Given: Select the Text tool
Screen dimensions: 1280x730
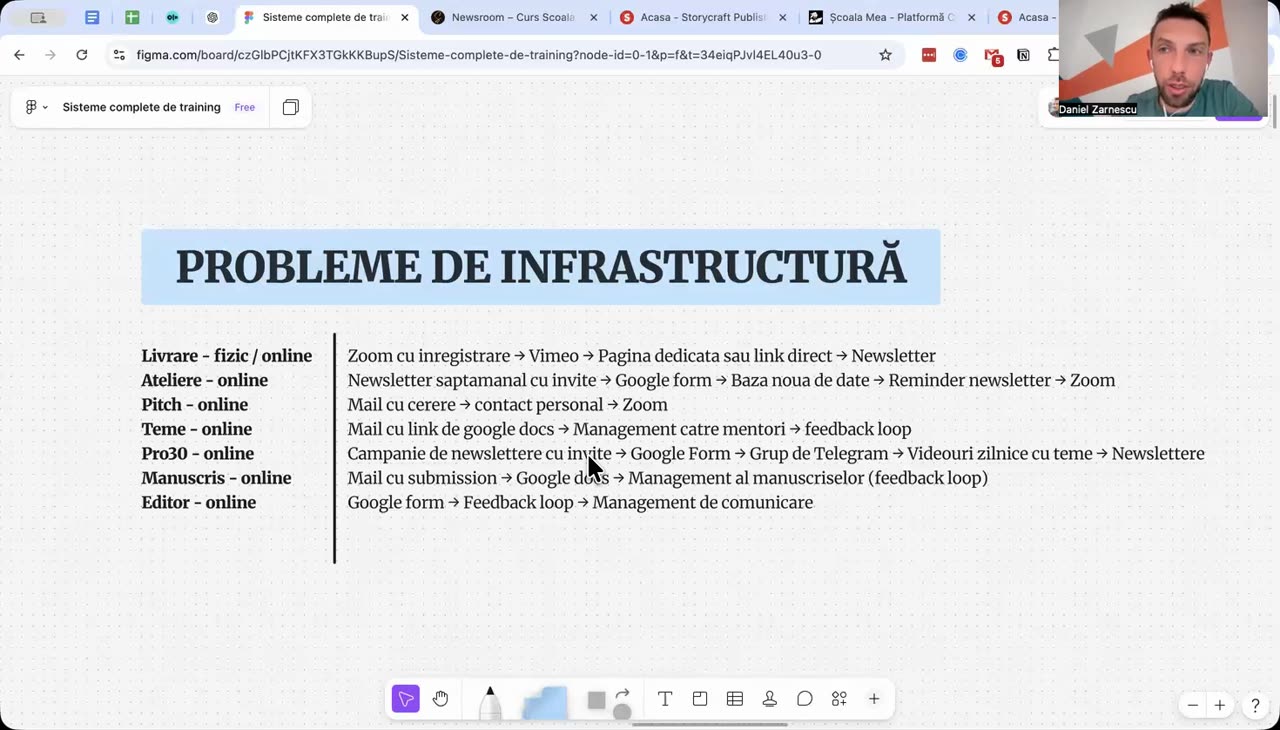Looking at the screenshot, I should (x=664, y=699).
